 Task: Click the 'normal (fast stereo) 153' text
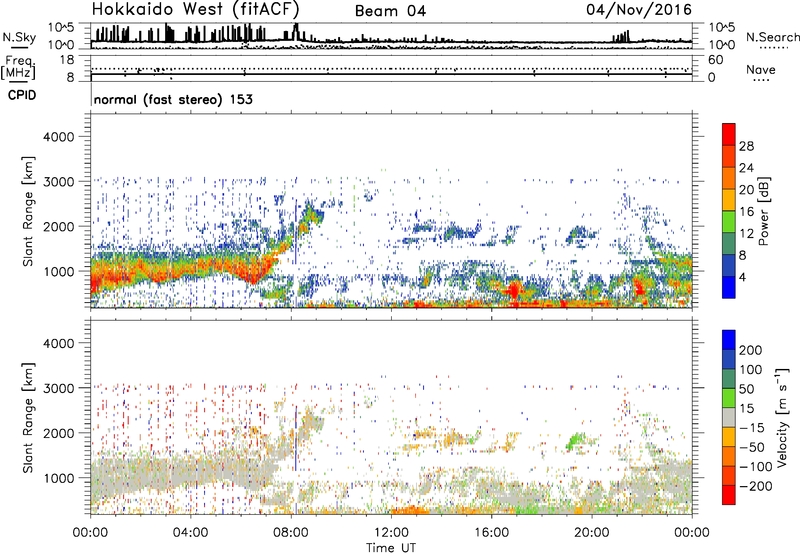point(173,99)
